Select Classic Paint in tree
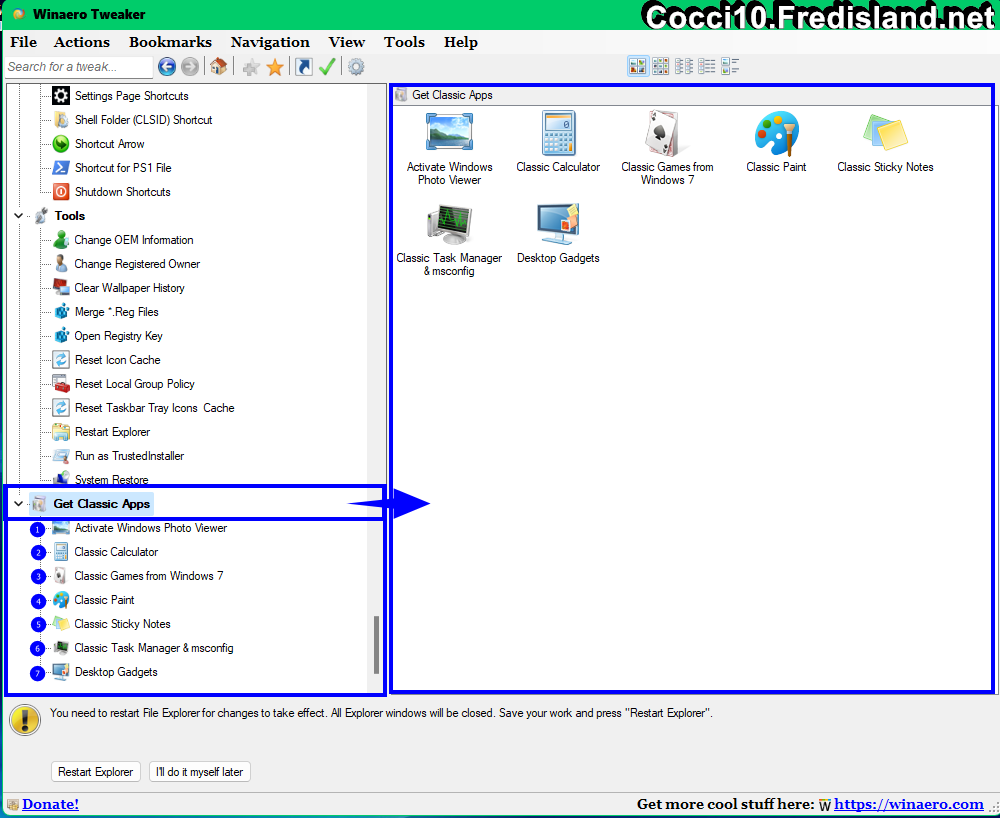 [x=104, y=600]
